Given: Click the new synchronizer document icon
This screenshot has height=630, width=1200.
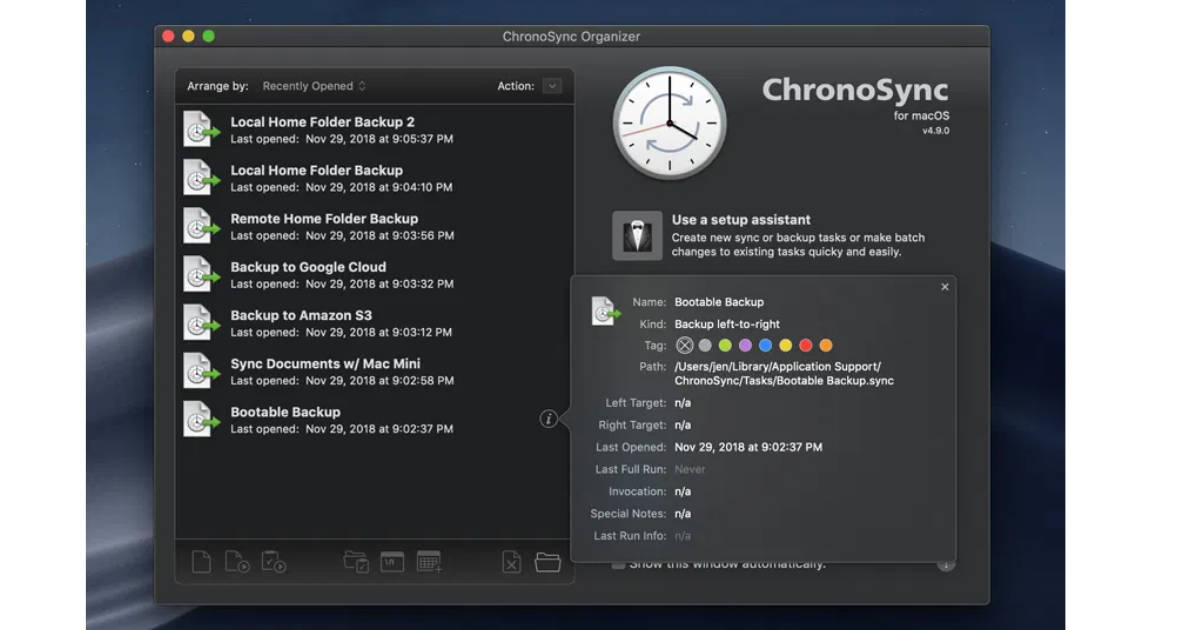Looking at the screenshot, I should coord(239,562).
